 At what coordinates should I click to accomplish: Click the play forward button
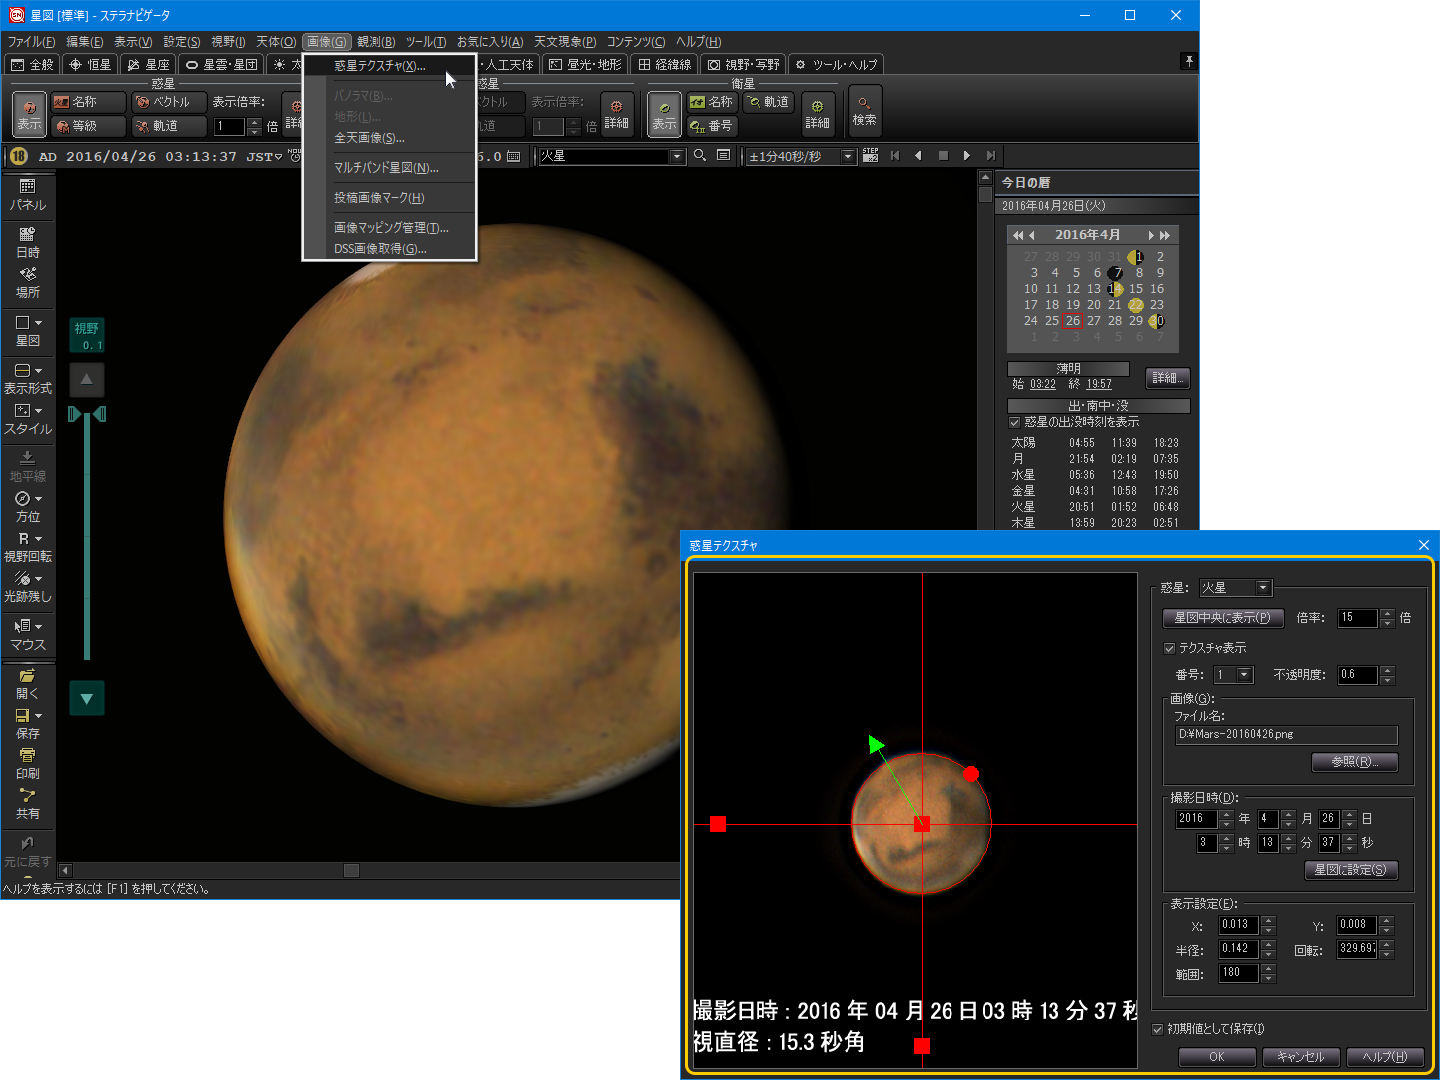tap(966, 156)
